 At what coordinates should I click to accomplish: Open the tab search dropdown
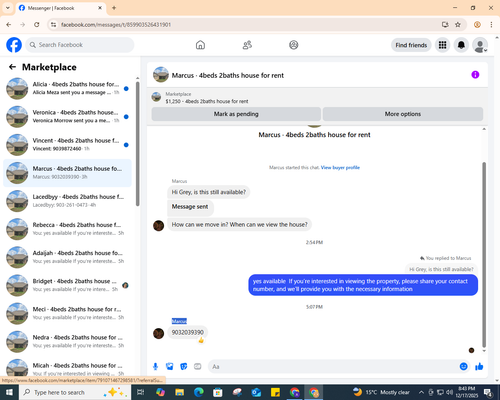8,8
